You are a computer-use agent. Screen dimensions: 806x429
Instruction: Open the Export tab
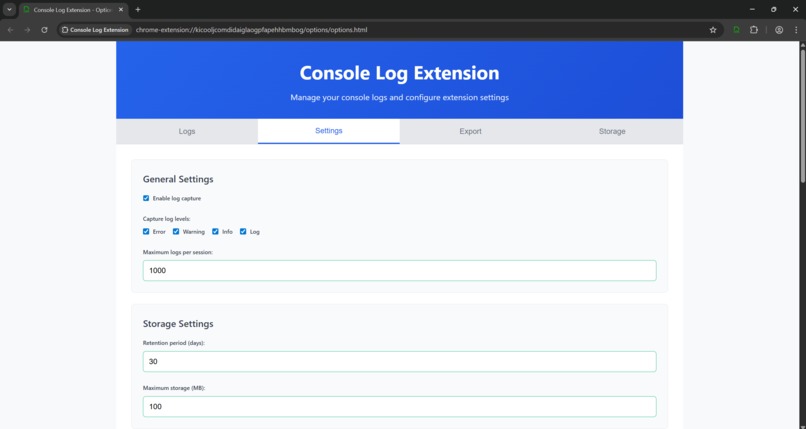(x=470, y=132)
